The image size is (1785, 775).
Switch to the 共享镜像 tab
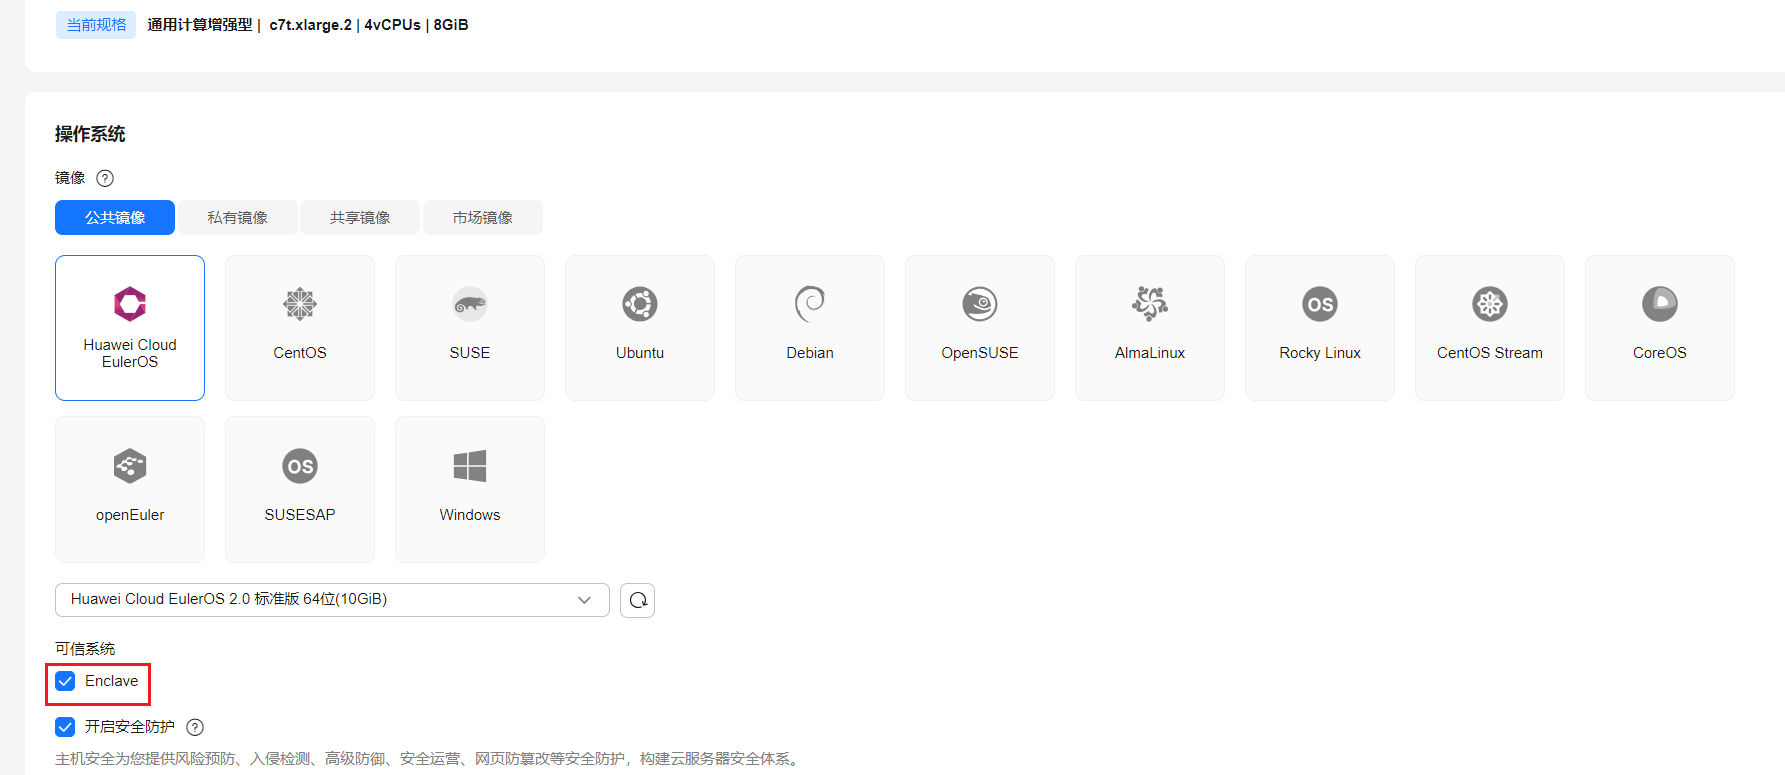coord(360,217)
